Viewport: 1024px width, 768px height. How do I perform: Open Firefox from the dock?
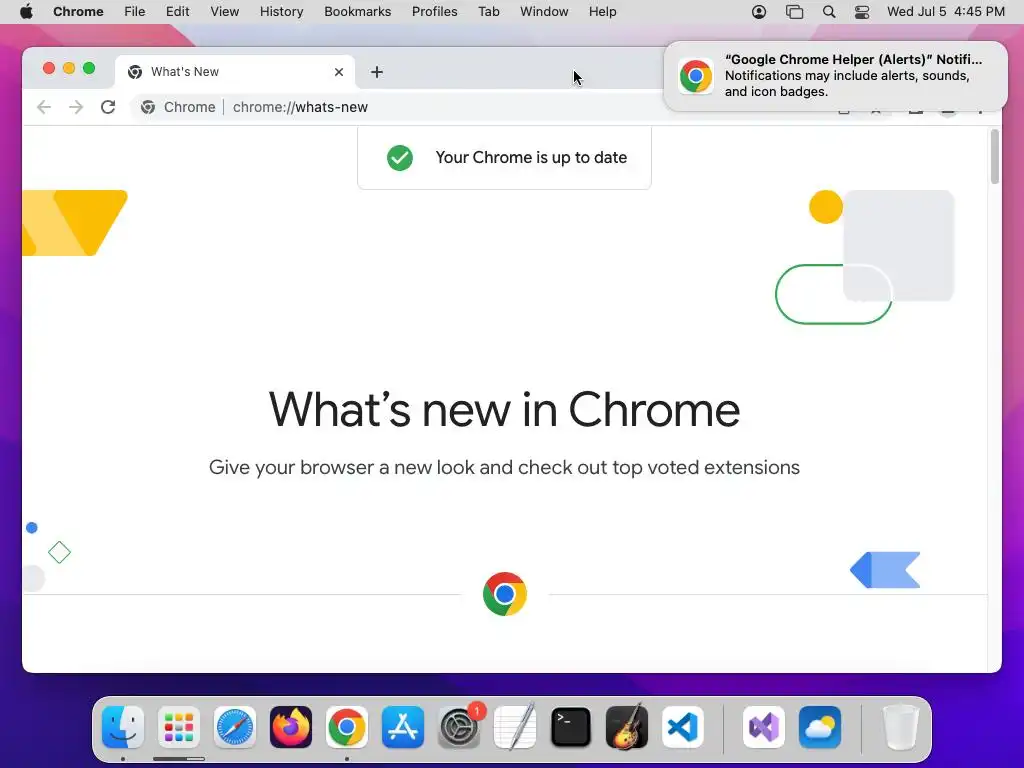[291, 727]
